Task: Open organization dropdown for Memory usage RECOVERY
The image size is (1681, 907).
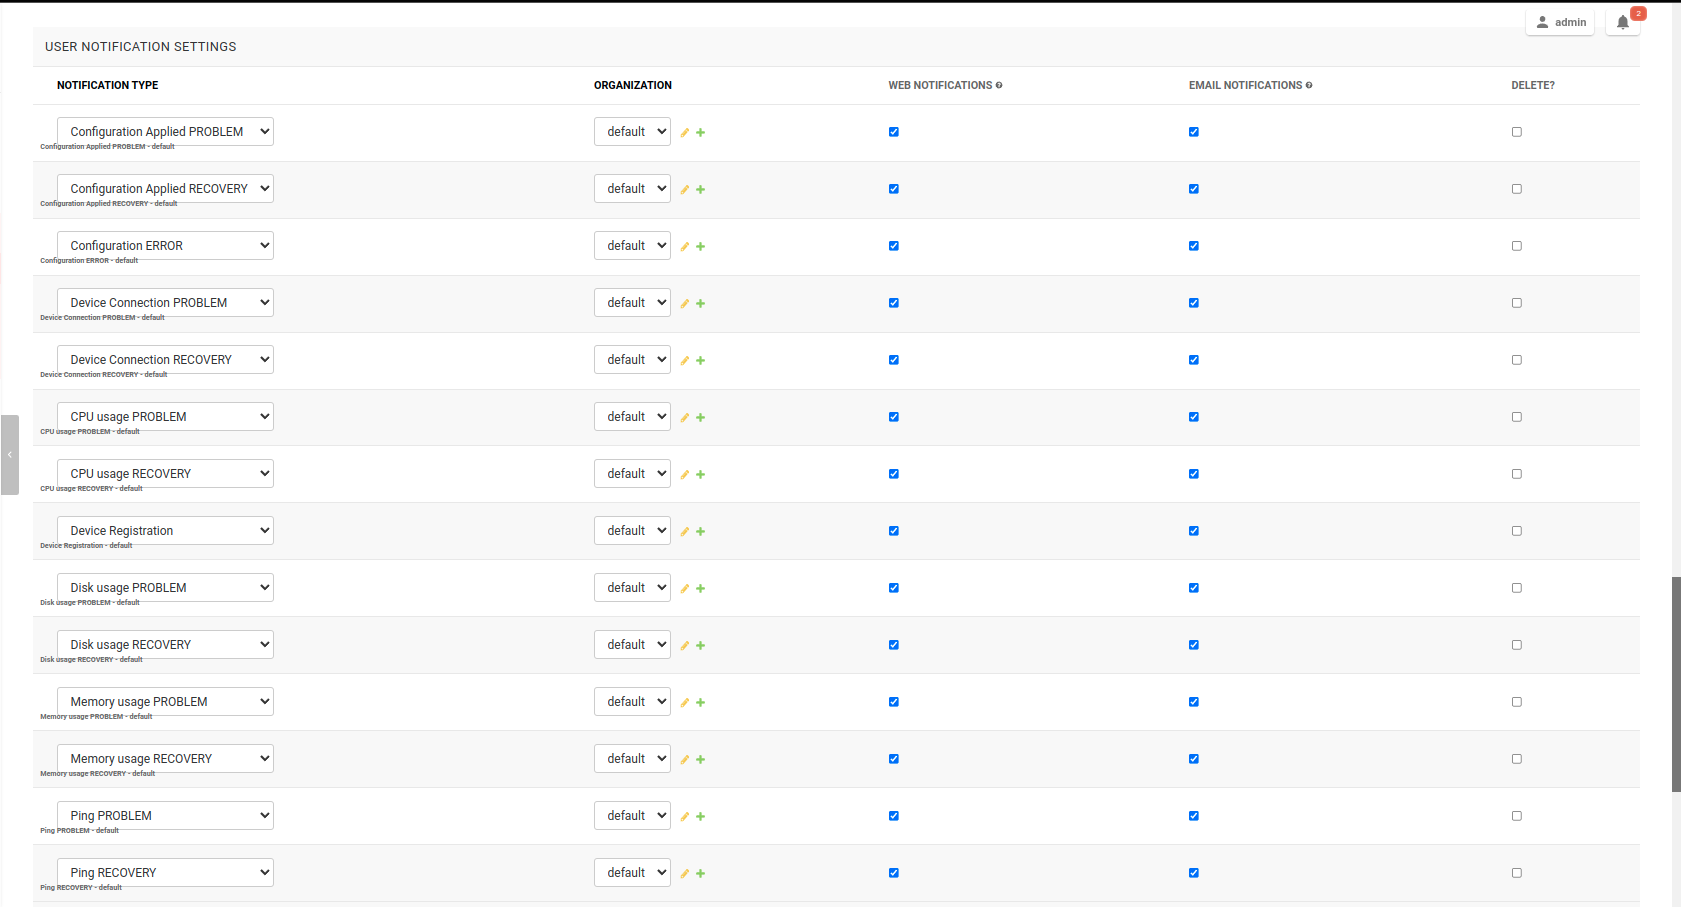Action: point(632,758)
